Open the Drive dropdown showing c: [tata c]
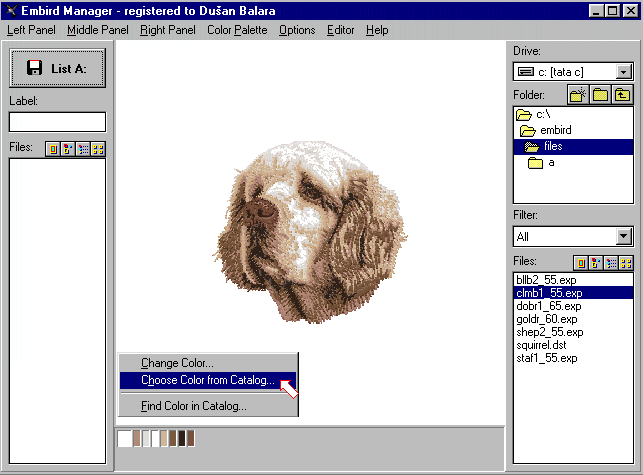 573,72
